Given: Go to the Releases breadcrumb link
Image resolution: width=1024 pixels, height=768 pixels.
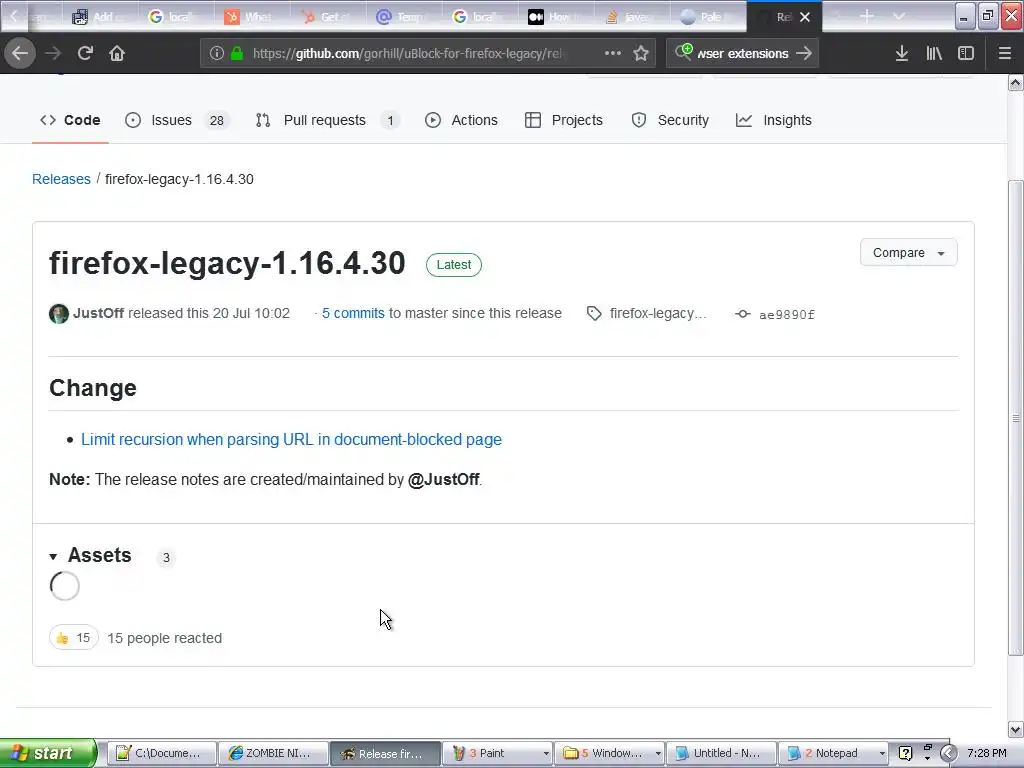Looking at the screenshot, I should point(61,179).
